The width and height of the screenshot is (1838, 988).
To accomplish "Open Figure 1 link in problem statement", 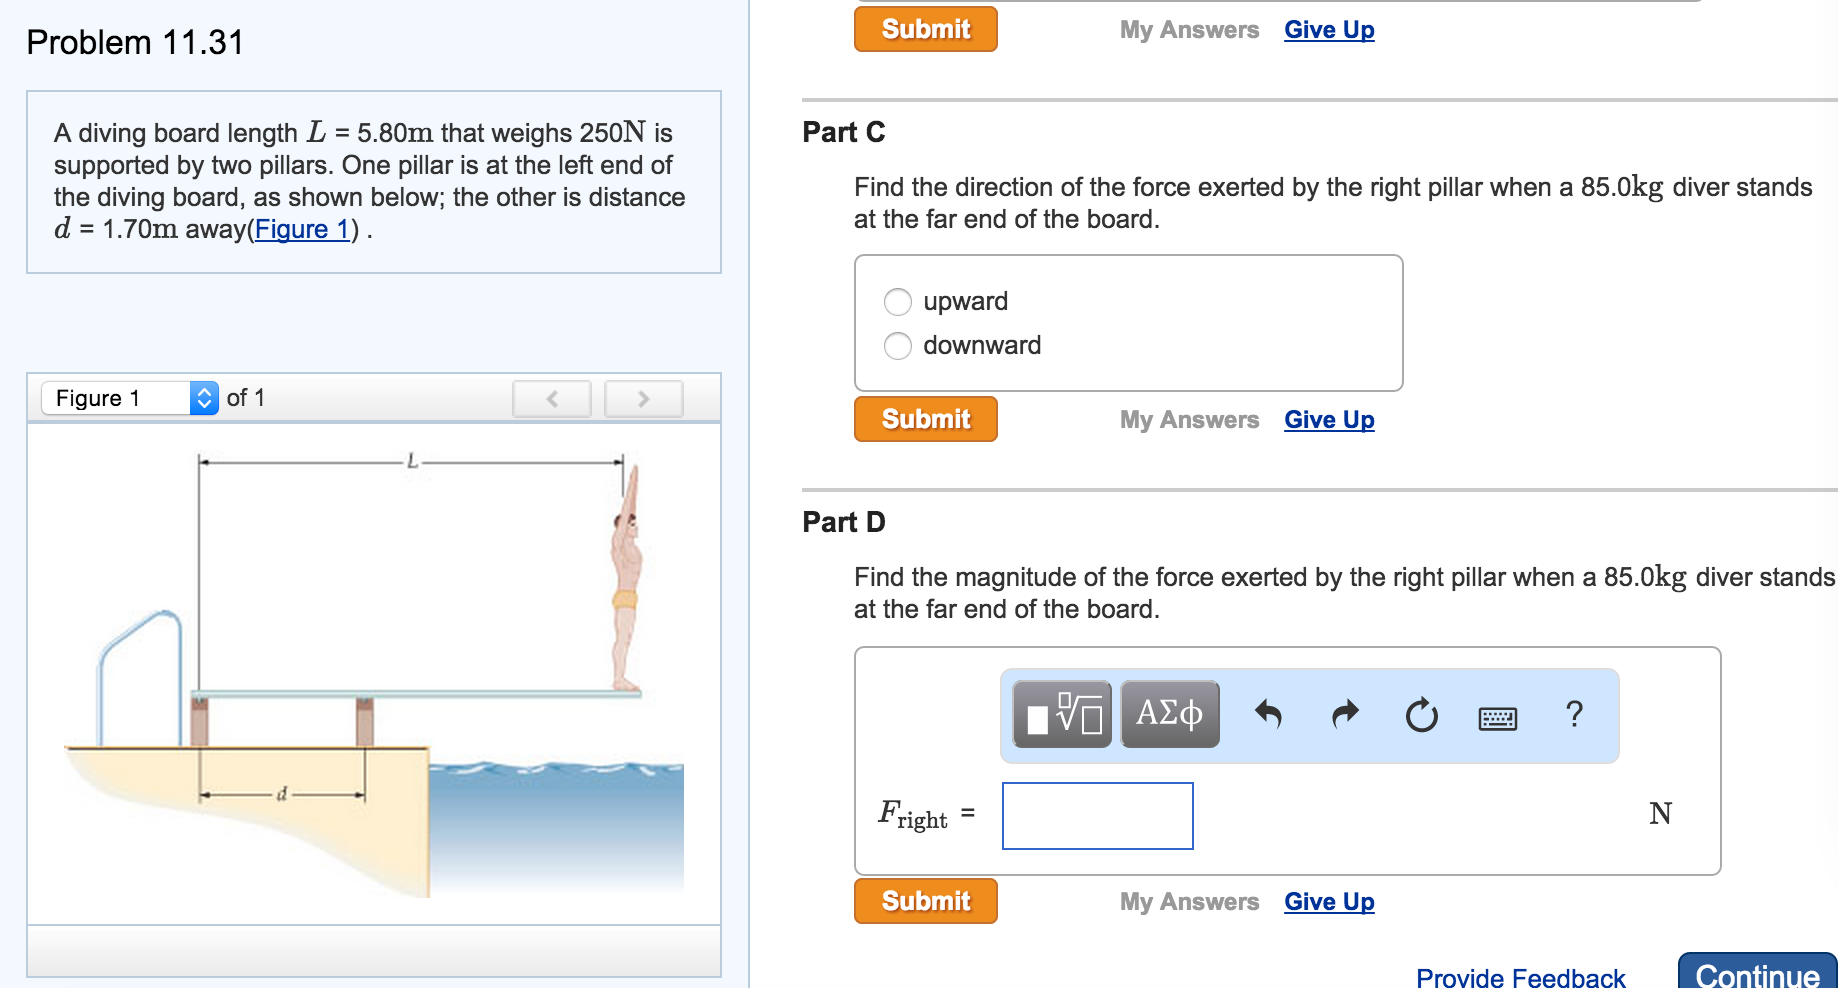I will [x=302, y=229].
